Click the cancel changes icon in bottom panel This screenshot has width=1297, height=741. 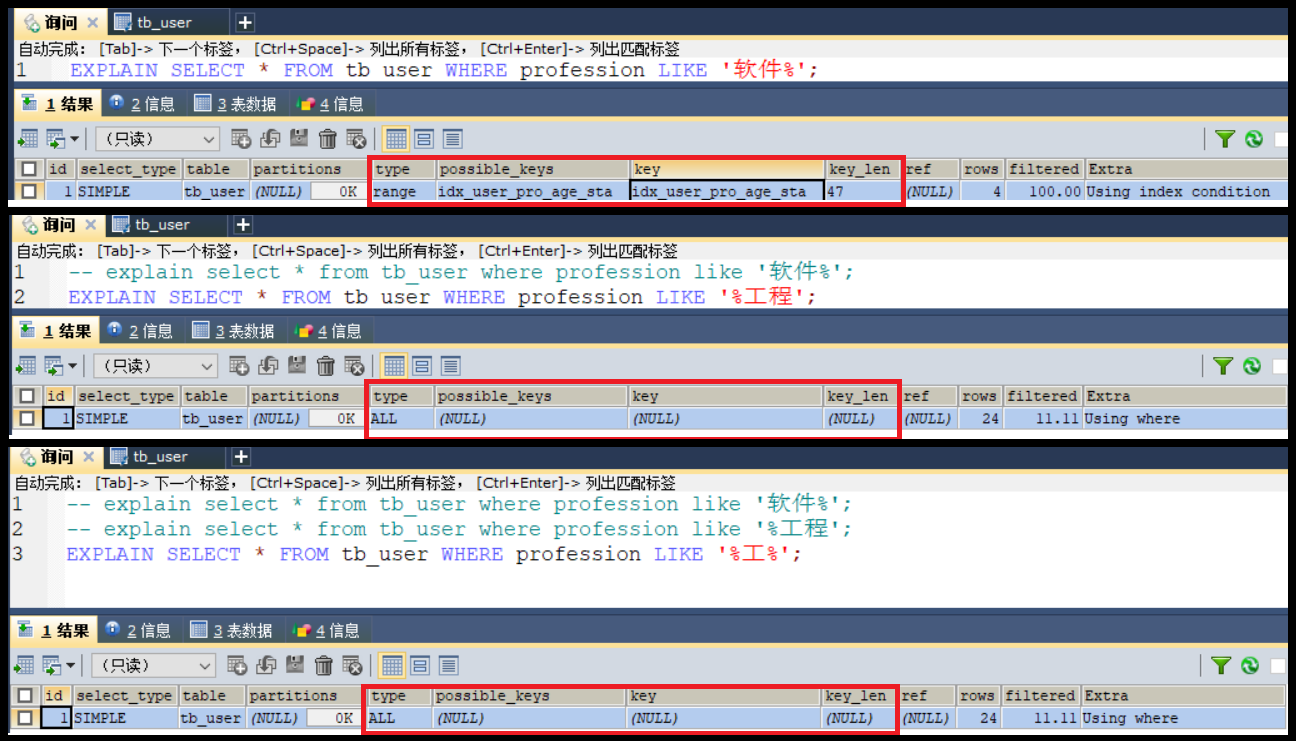coord(352,665)
